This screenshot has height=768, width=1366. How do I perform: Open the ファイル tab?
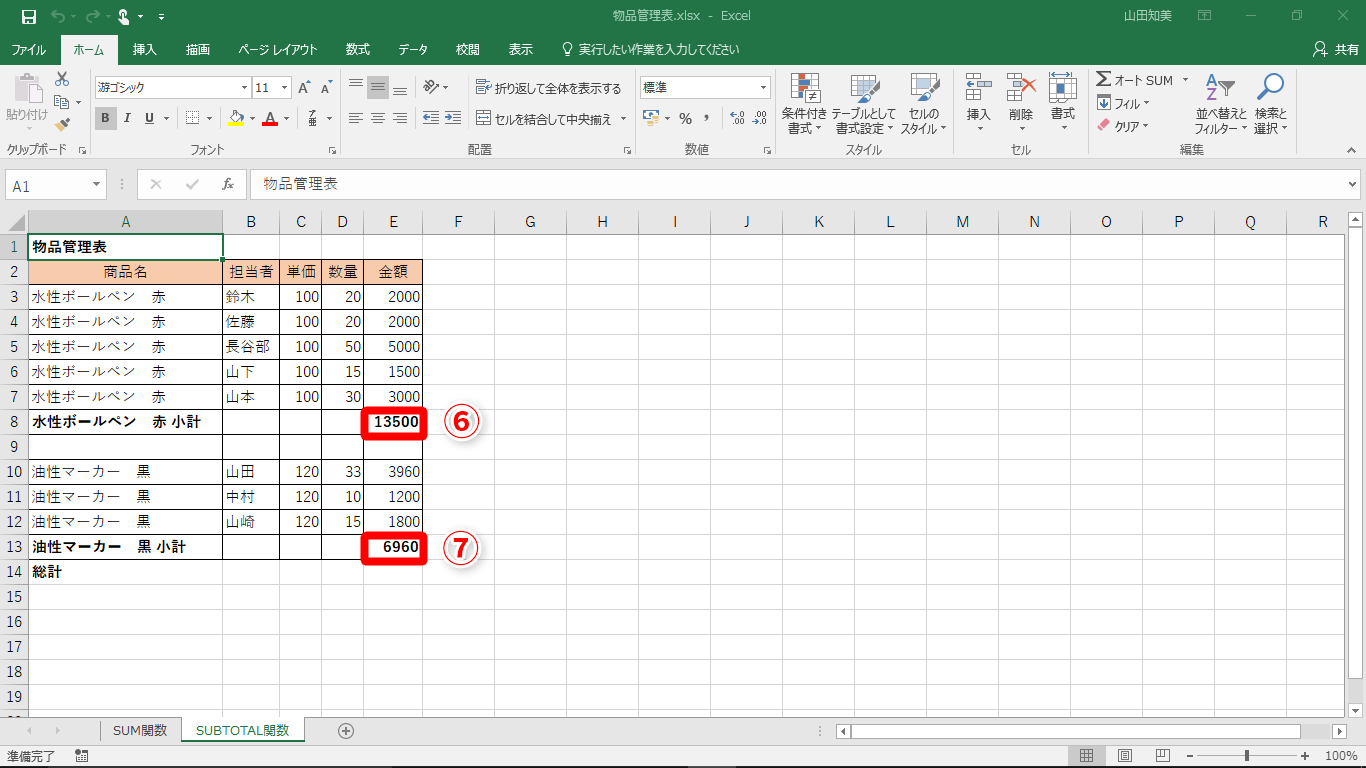click(x=28, y=49)
